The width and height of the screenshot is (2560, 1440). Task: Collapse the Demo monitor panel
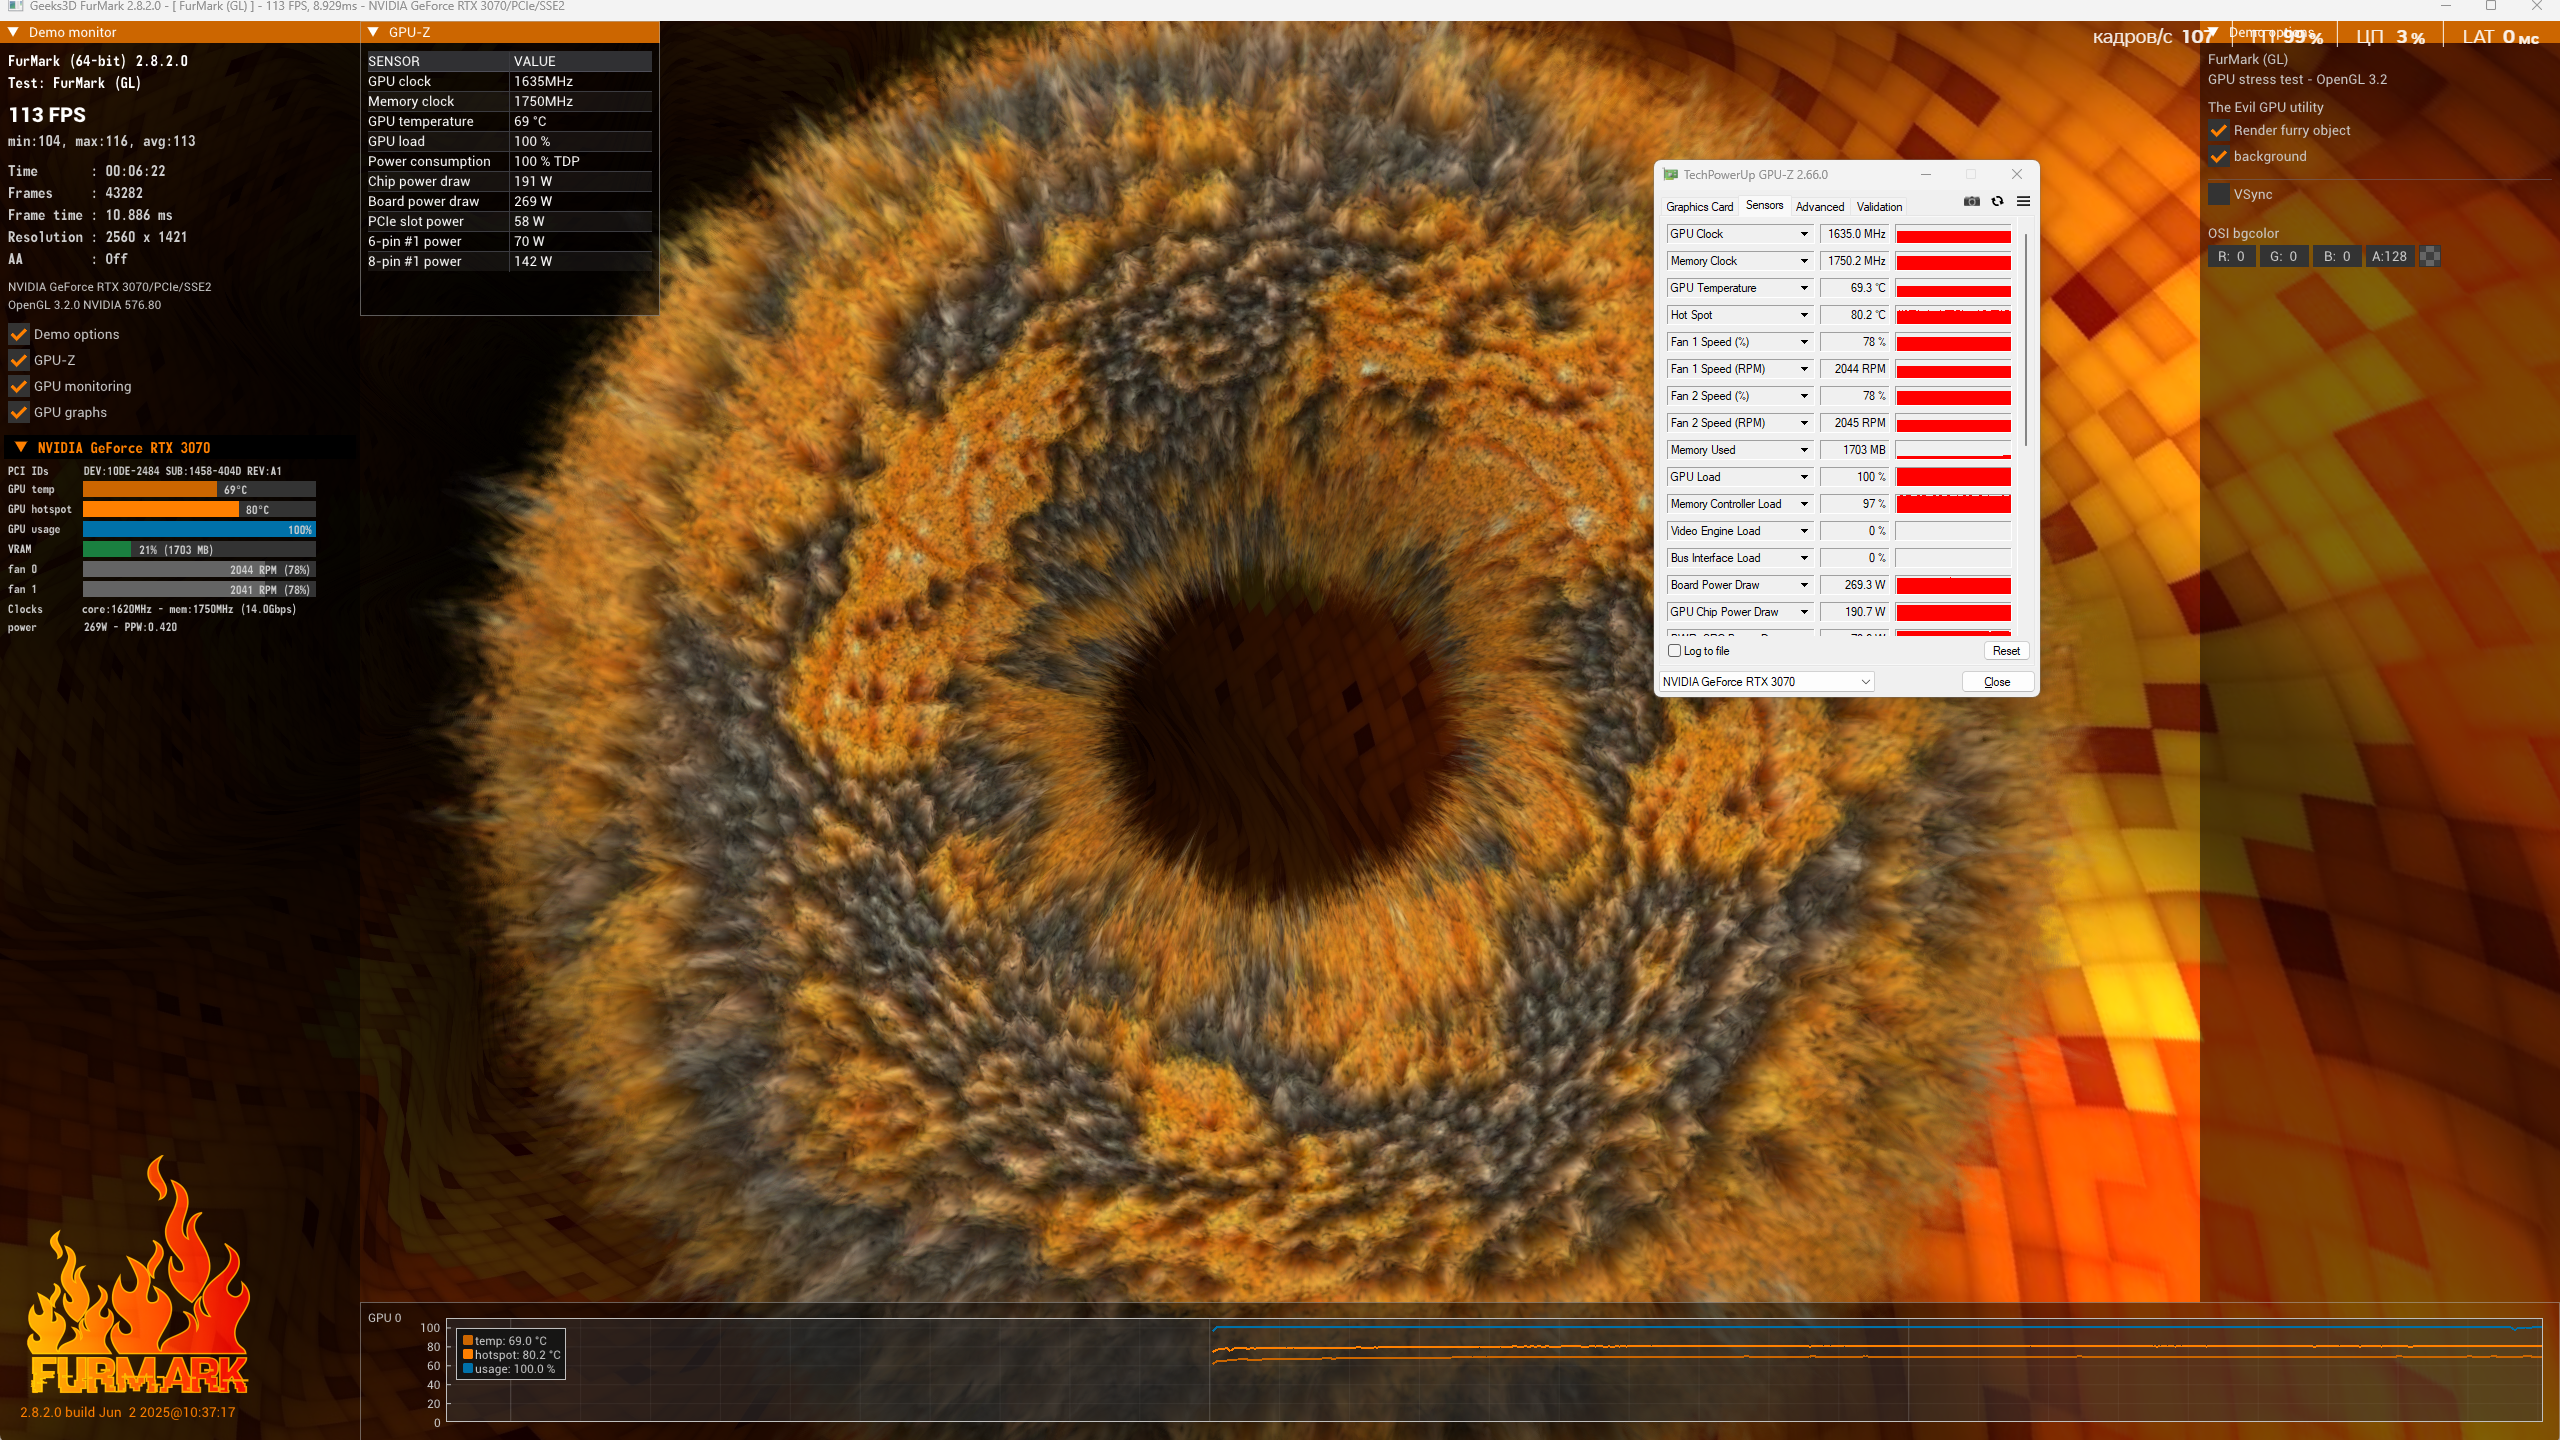[14, 32]
